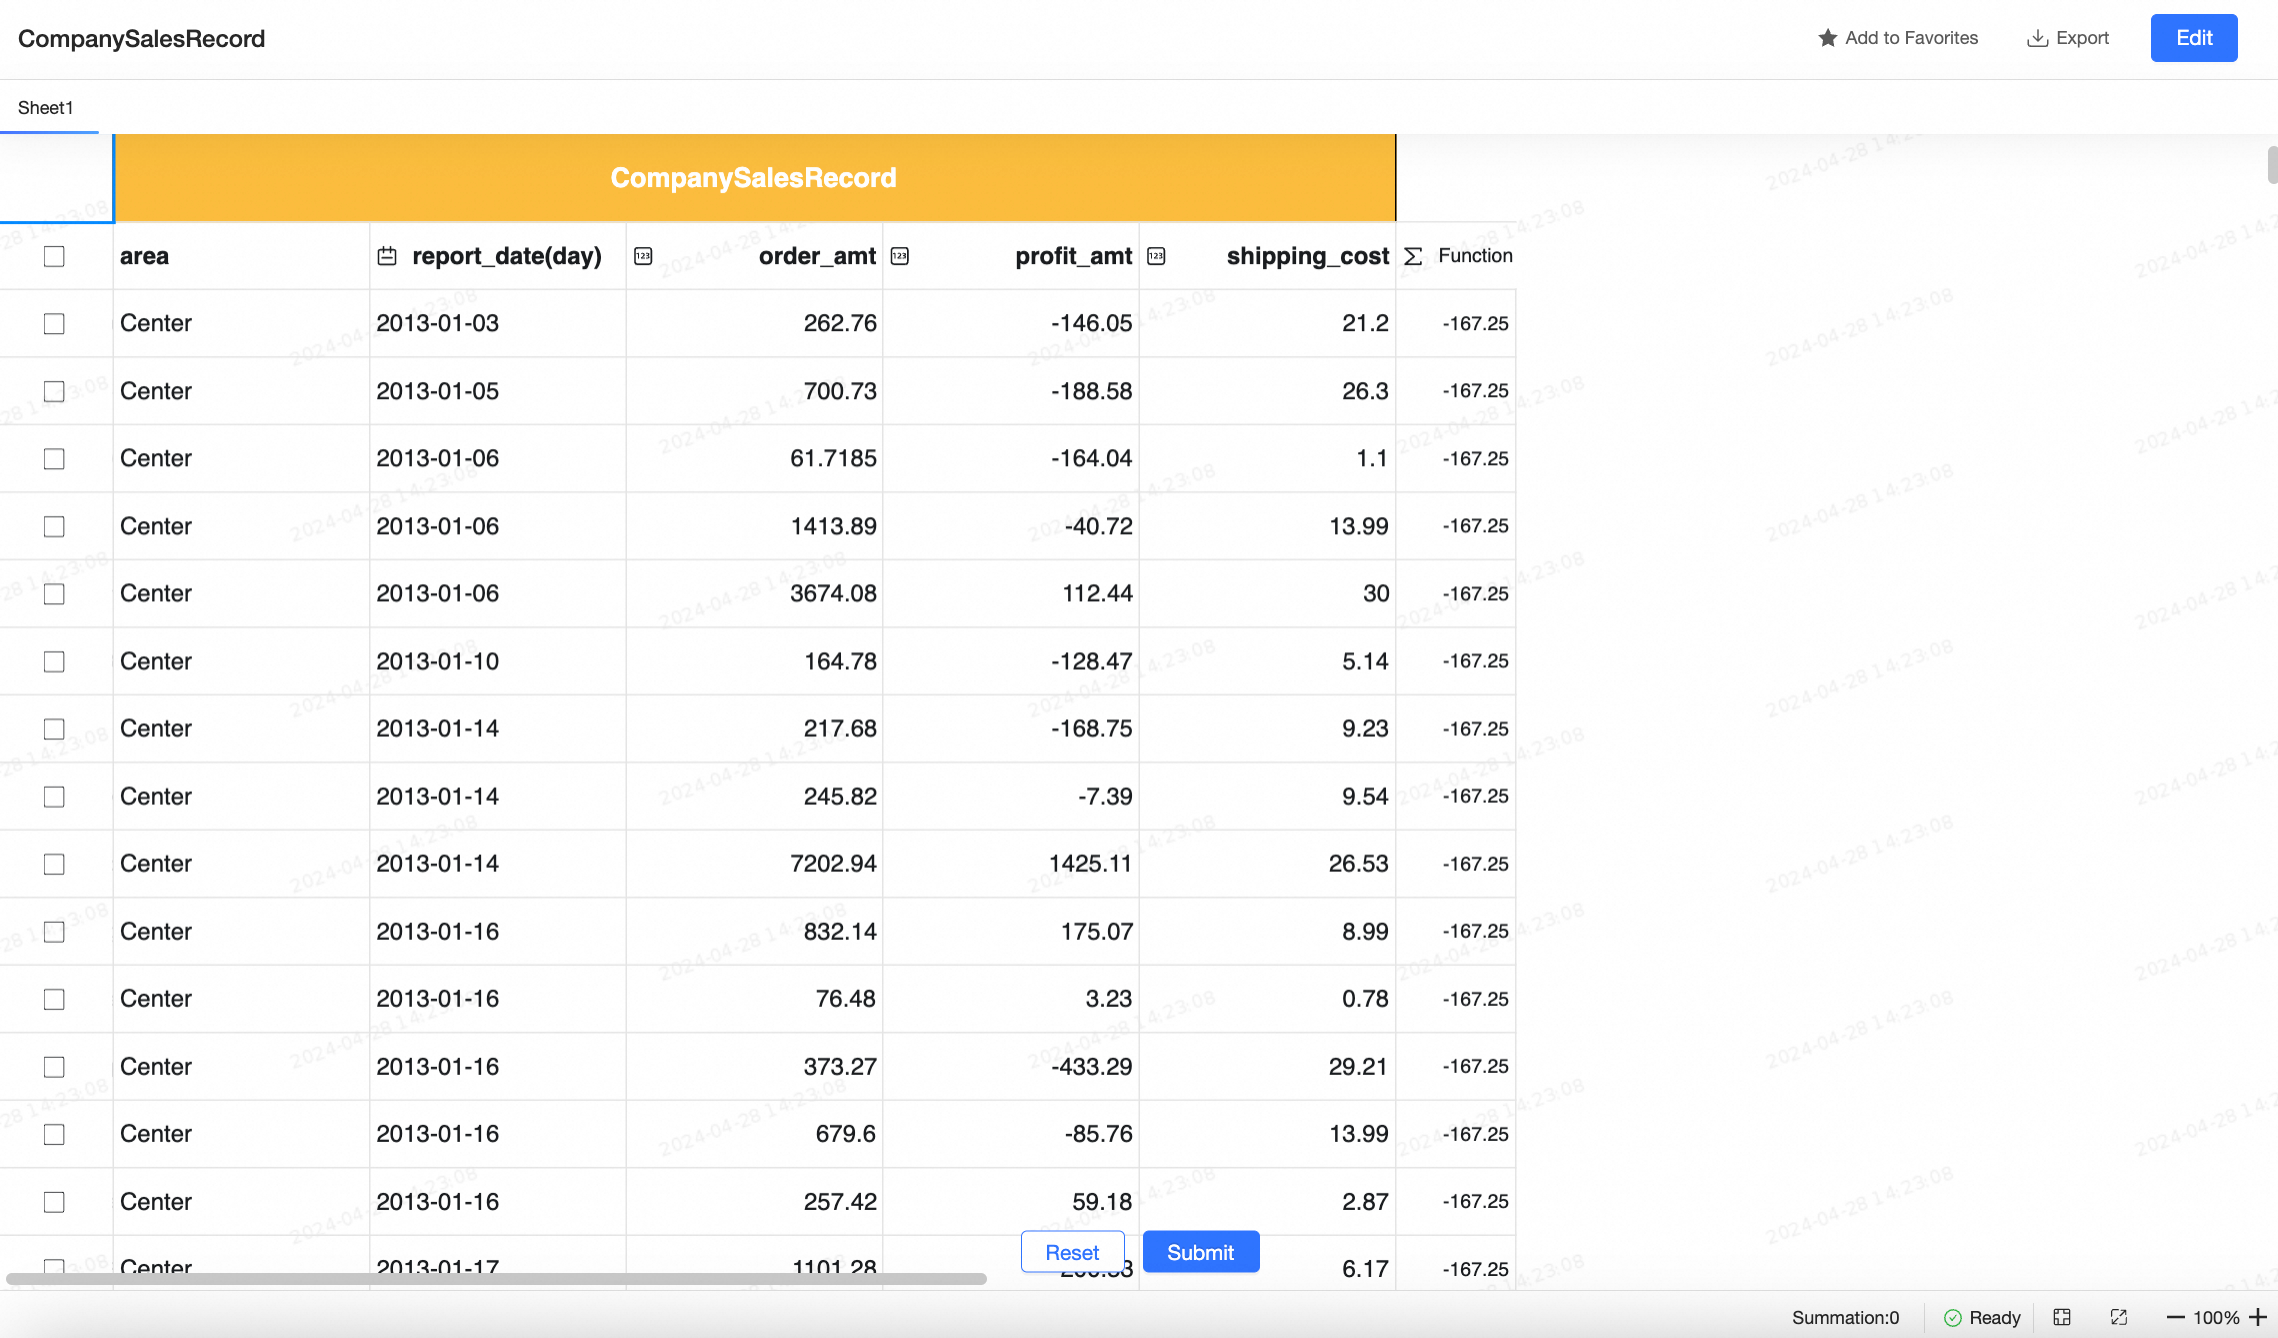Click the numeric type icon before order_amt
Image resolution: width=2278 pixels, height=1338 pixels.
coord(643,256)
